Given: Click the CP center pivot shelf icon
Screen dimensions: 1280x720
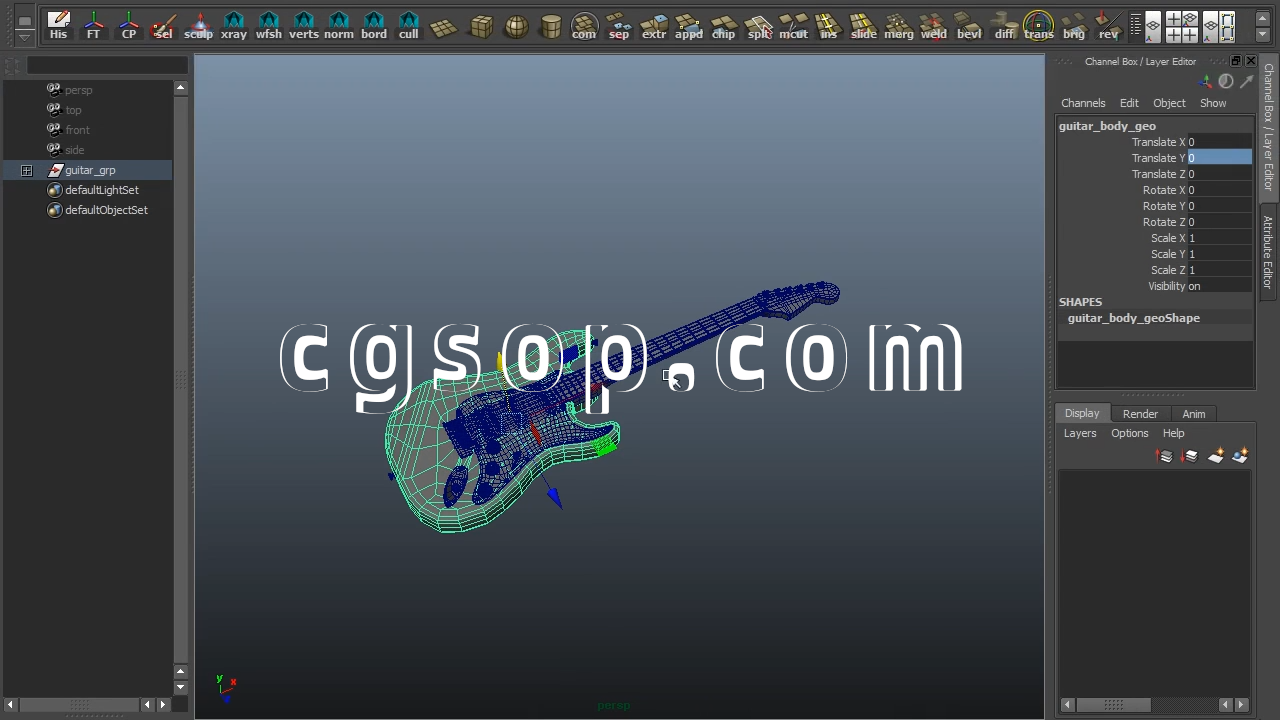Looking at the screenshot, I should pyautogui.click(x=128, y=26).
